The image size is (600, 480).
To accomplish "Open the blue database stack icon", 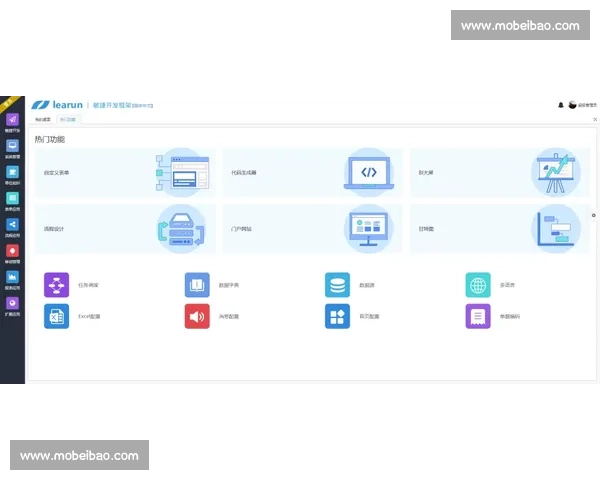I will 337,285.
